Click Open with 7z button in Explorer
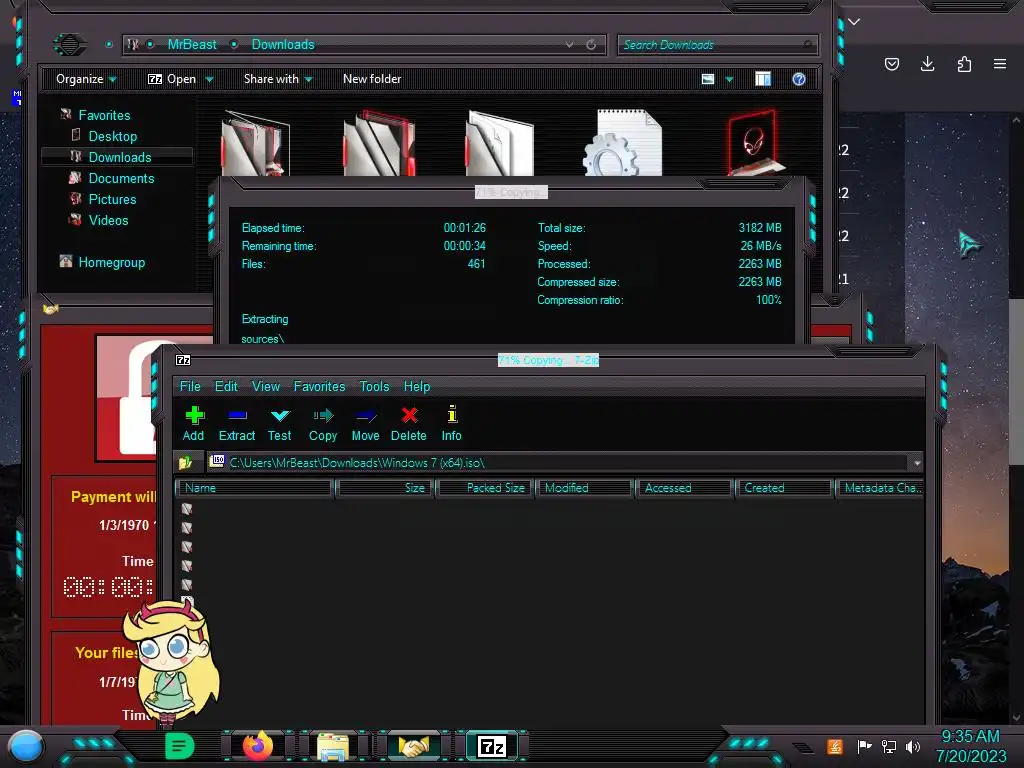The height and width of the screenshot is (768, 1024). pos(172,79)
